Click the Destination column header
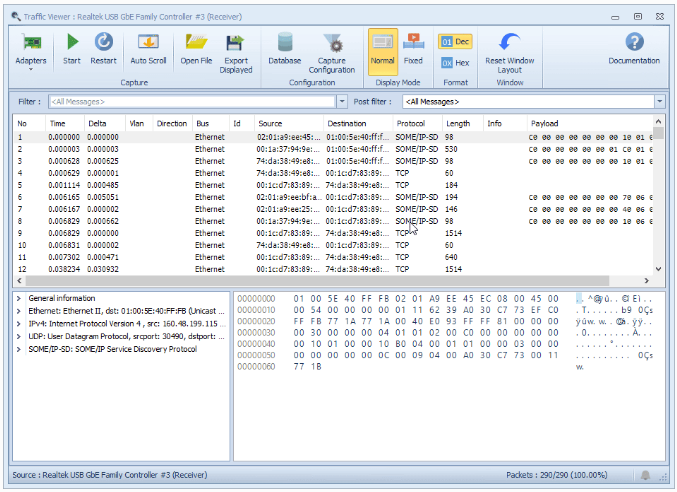This screenshot has width=677, height=492. coord(357,123)
